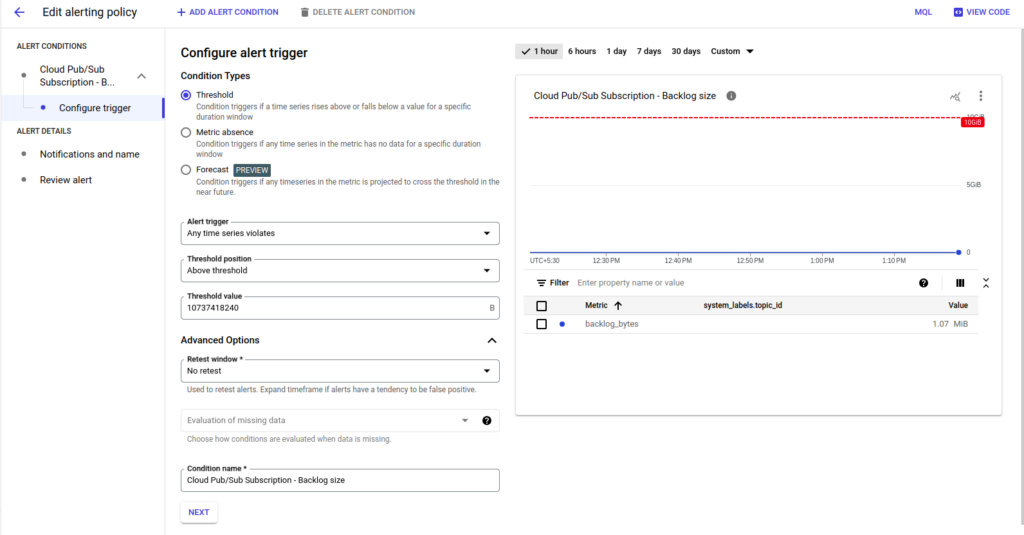This screenshot has width=1024, height=535.
Task: Open the Custom time range dropdown
Action: pyautogui.click(x=732, y=52)
